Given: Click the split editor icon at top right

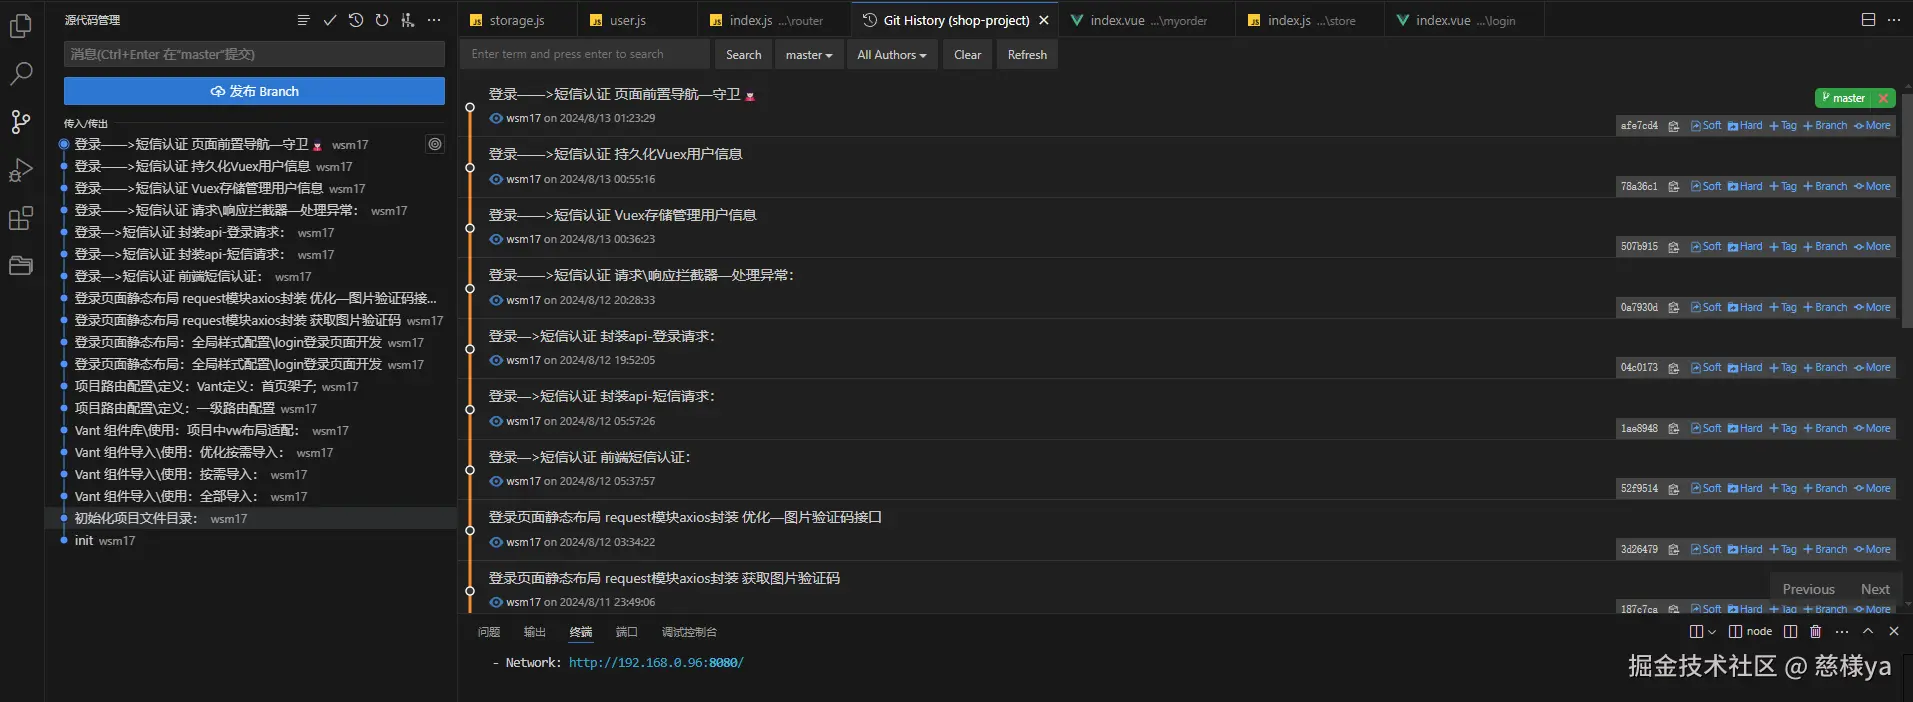Looking at the screenshot, I should [x=1868, y=20].
